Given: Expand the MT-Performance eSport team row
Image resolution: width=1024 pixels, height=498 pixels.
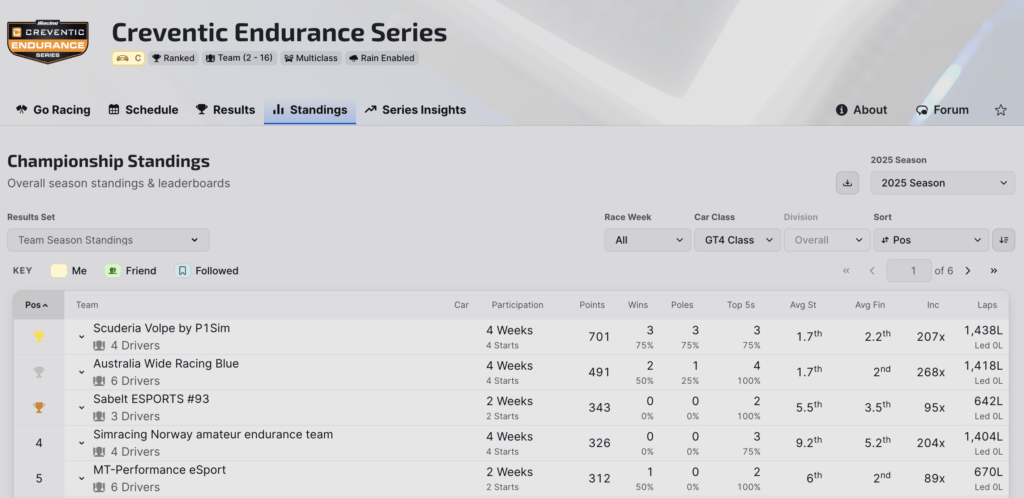Looking at the screenshot, I should pos(82,479).
